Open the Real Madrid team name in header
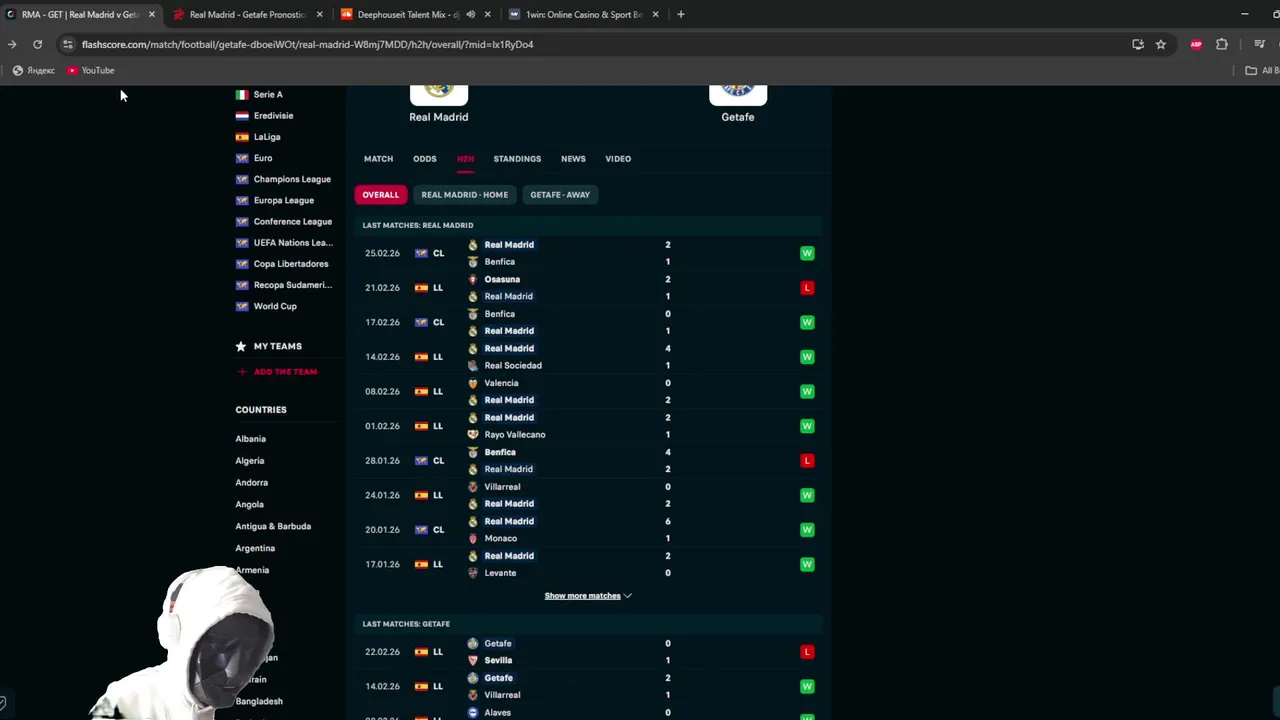Viewport: 1280px width, 720px height. pos(438,117)
